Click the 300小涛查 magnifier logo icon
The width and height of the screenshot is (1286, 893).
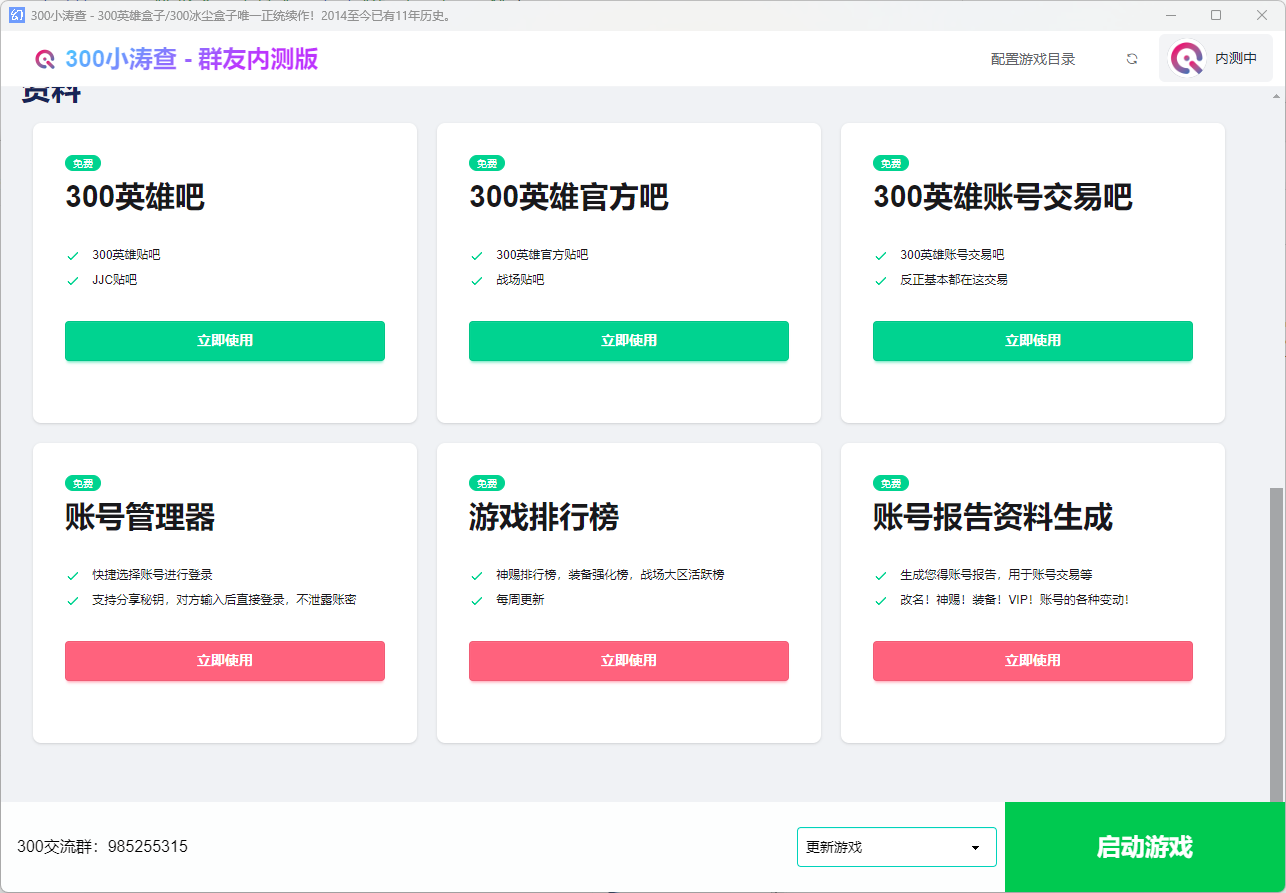coord(45,59)
